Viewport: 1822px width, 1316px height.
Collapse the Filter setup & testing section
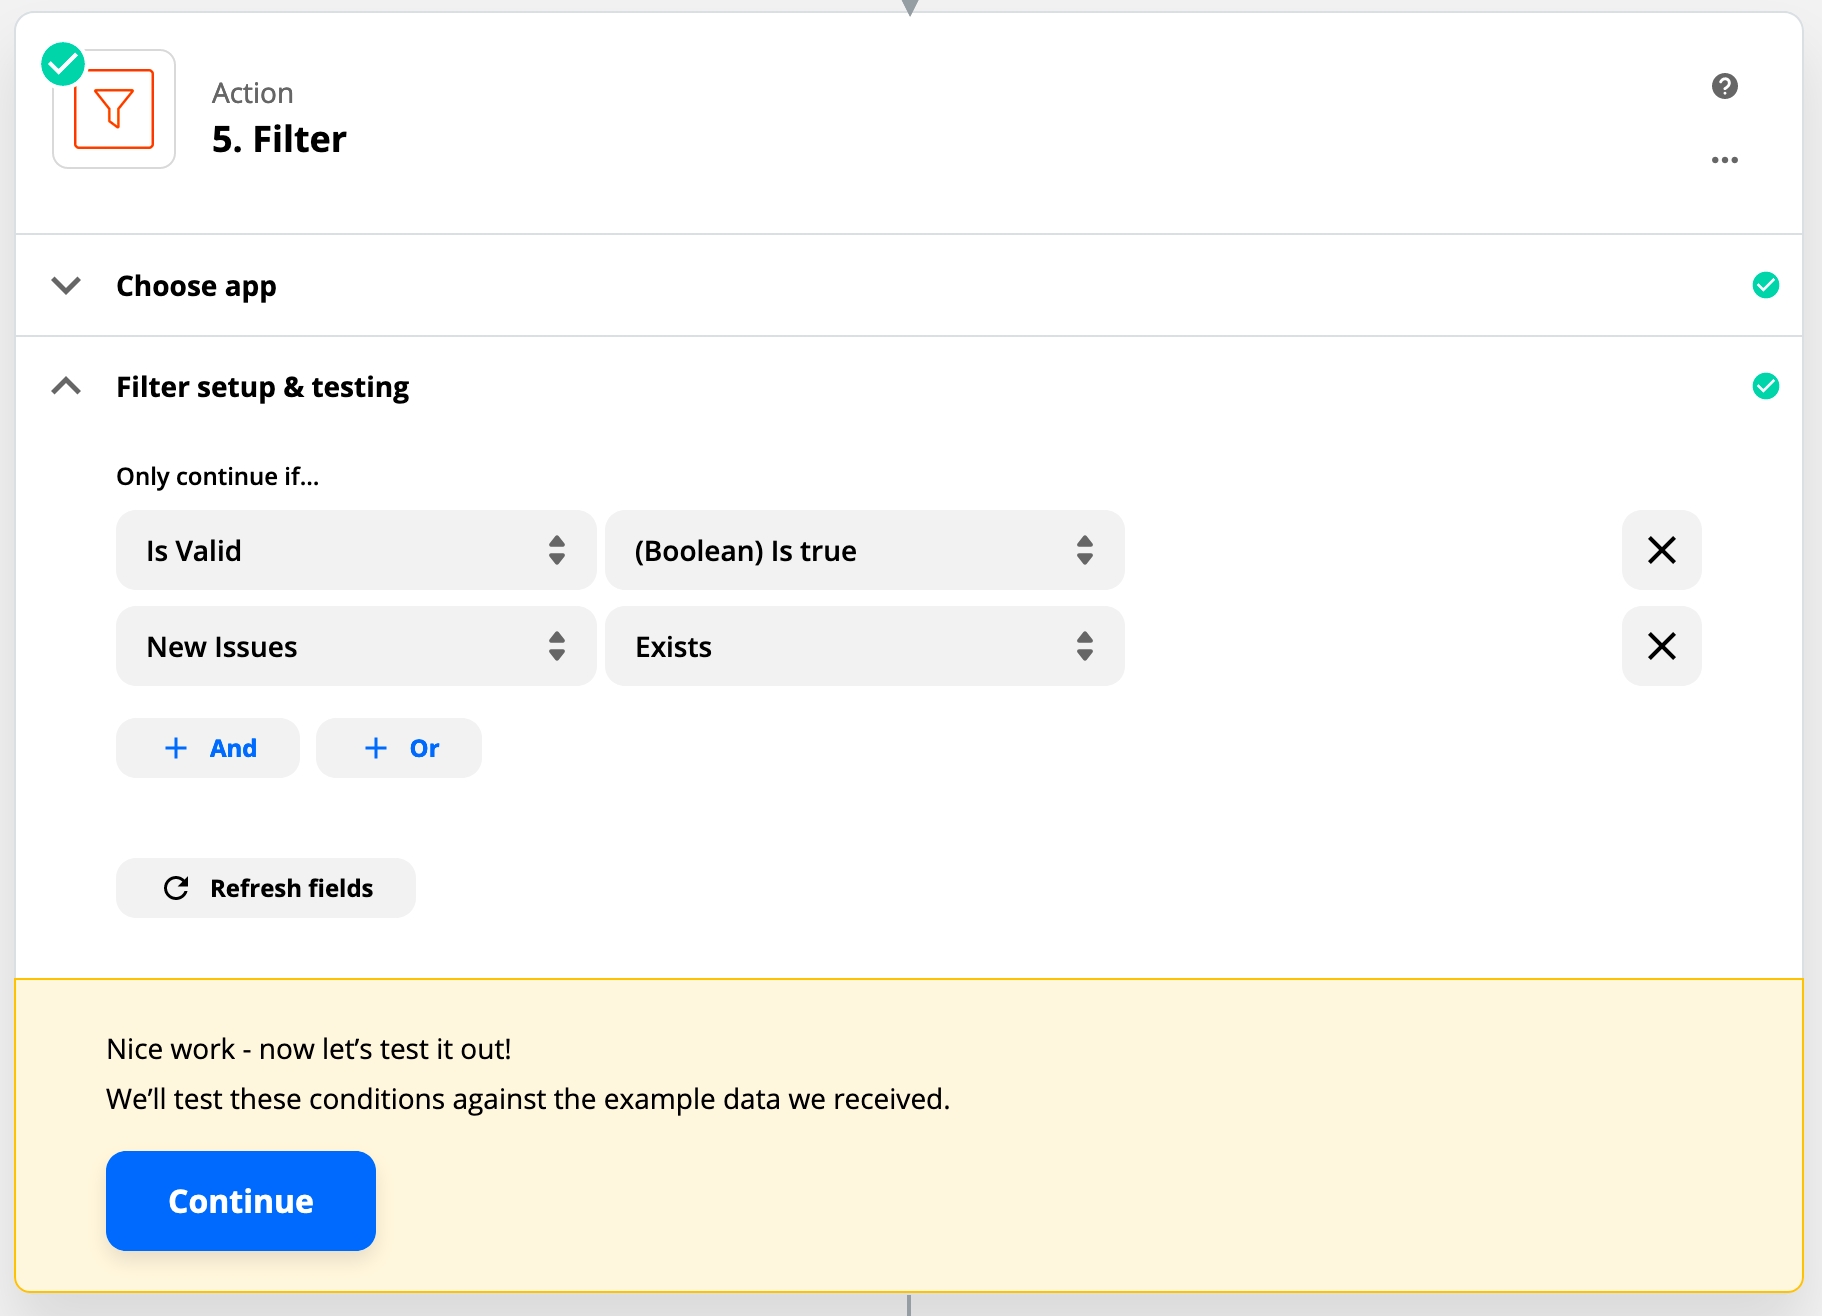pos(66,386)
